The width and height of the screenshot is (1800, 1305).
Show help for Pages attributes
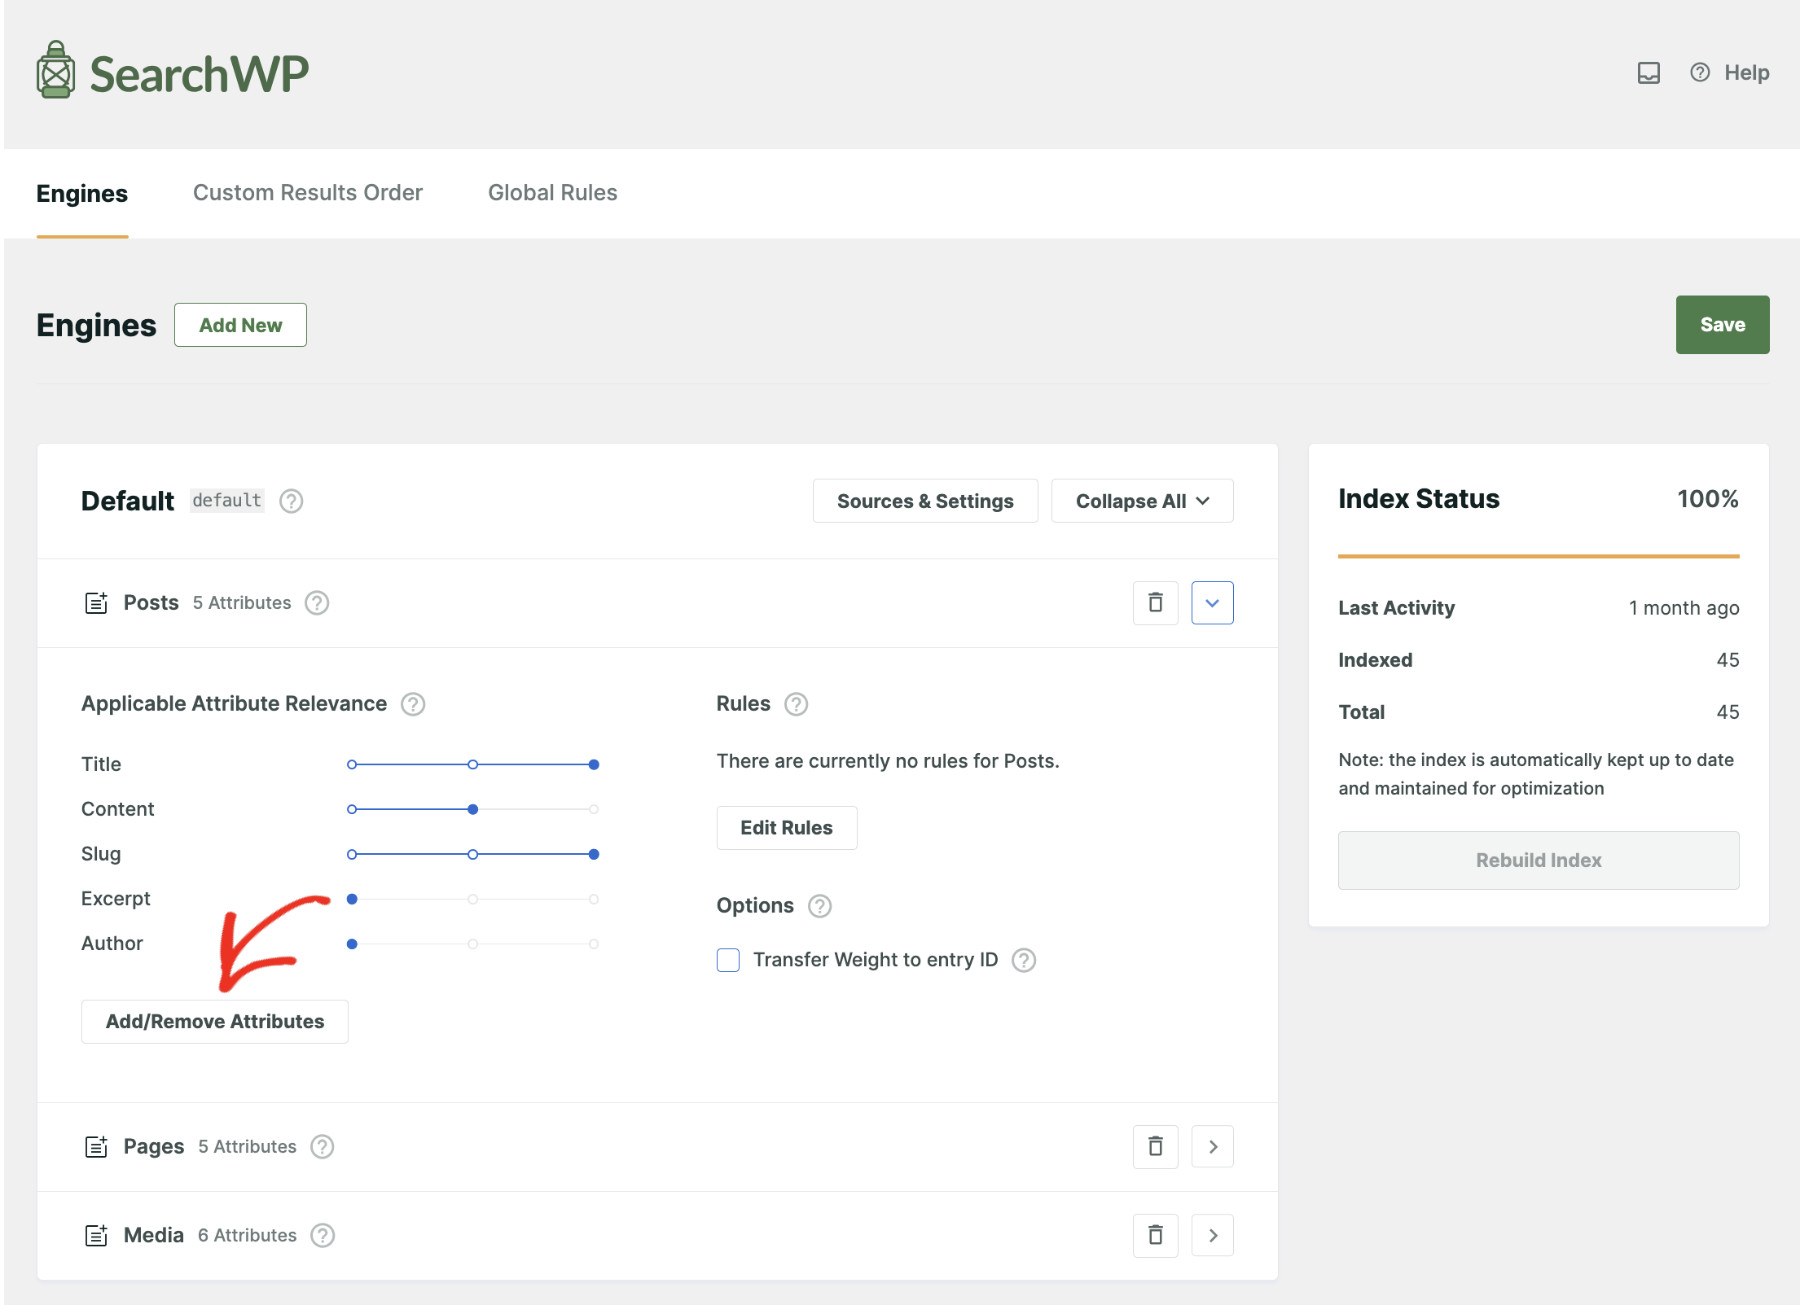pos(322,1147)
